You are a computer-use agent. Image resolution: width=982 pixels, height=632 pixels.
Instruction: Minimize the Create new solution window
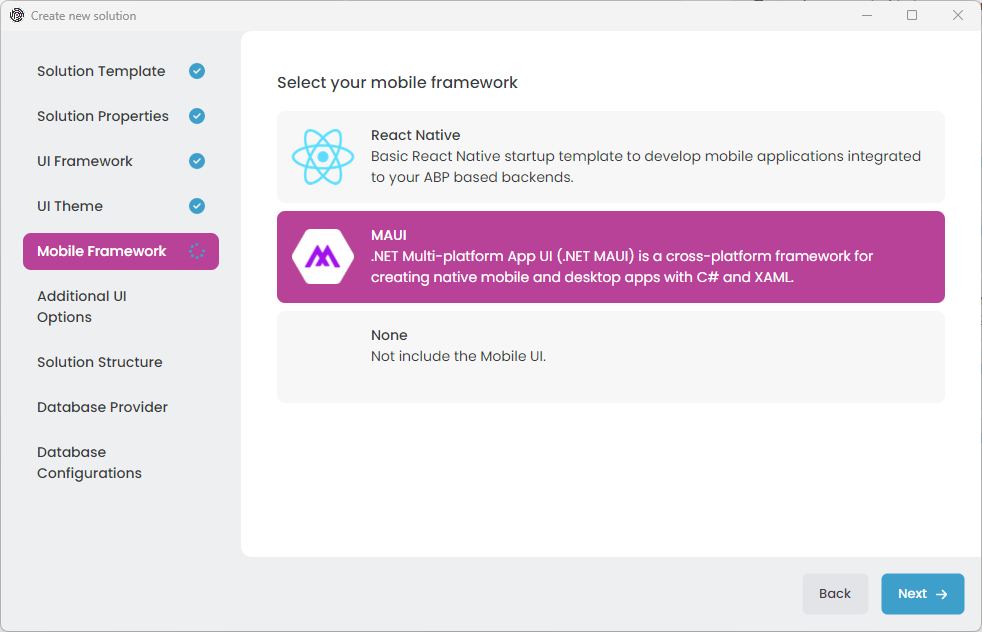pos(867,16)
